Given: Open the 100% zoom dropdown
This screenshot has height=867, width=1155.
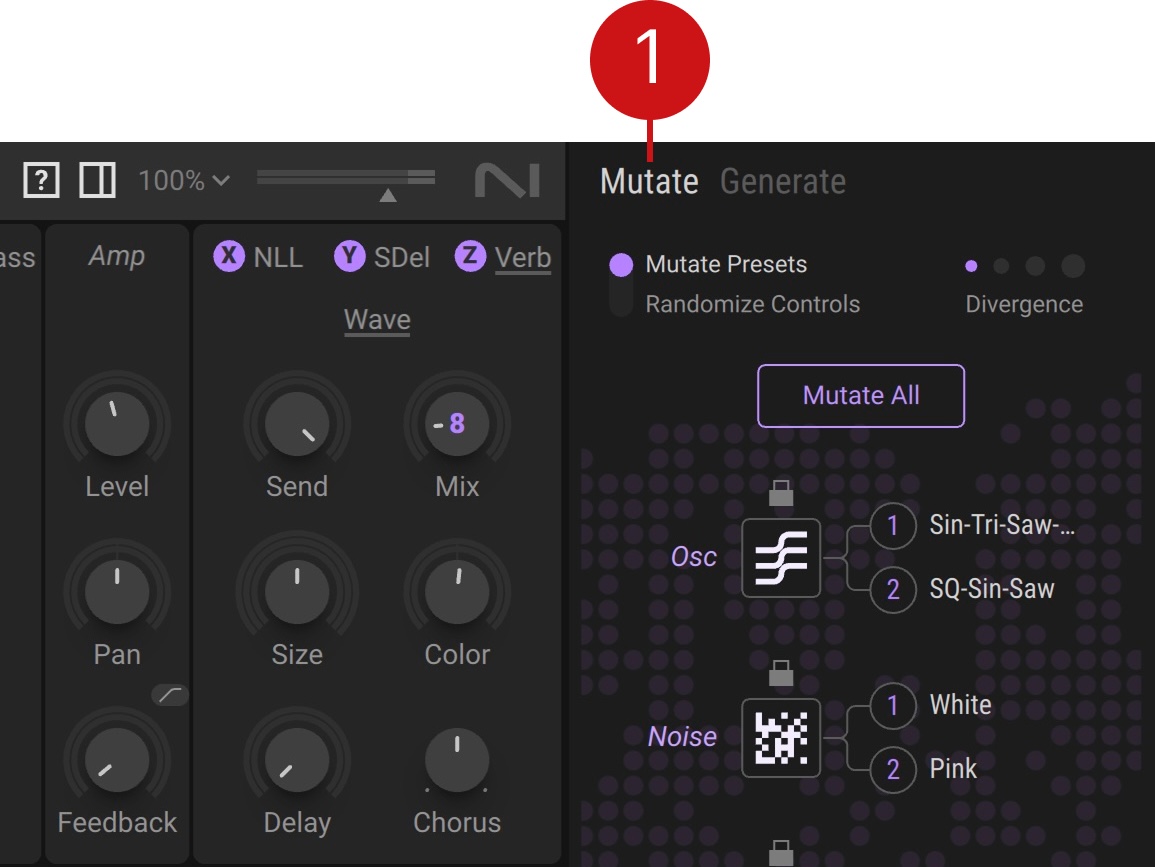Looking at the screenshot, I should coord(184,180).
